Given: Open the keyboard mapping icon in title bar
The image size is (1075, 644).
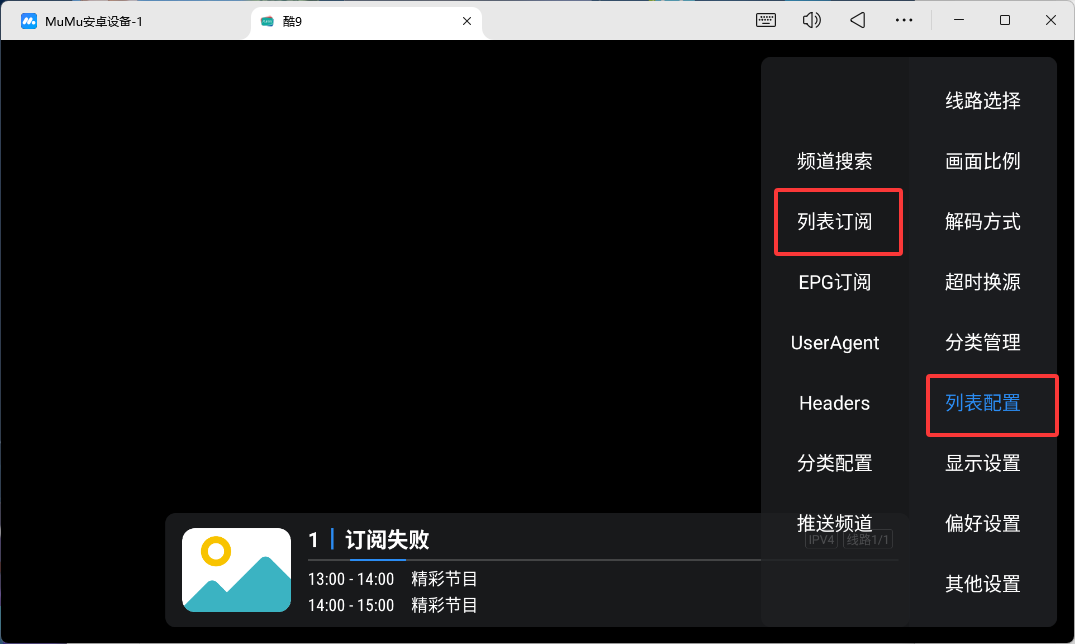Looking at the screenshot, I should [x=766, y=21].
